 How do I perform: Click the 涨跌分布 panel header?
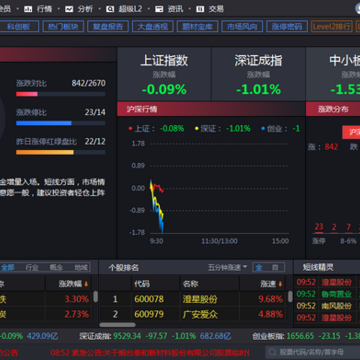[x=333, y=109]
